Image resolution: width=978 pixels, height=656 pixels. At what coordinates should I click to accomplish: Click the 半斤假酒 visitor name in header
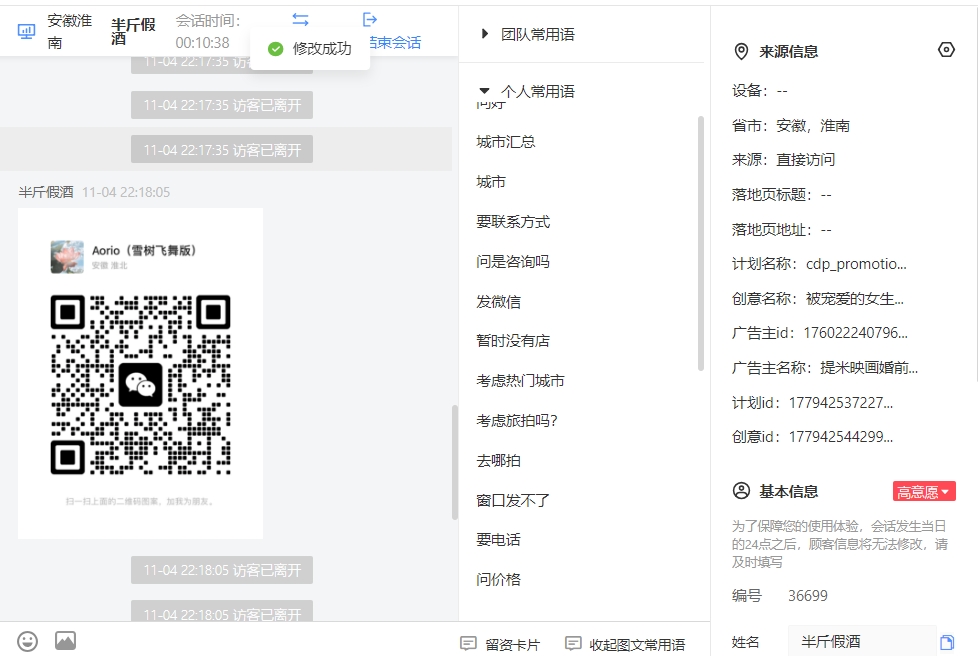click(x=133, y=31)
